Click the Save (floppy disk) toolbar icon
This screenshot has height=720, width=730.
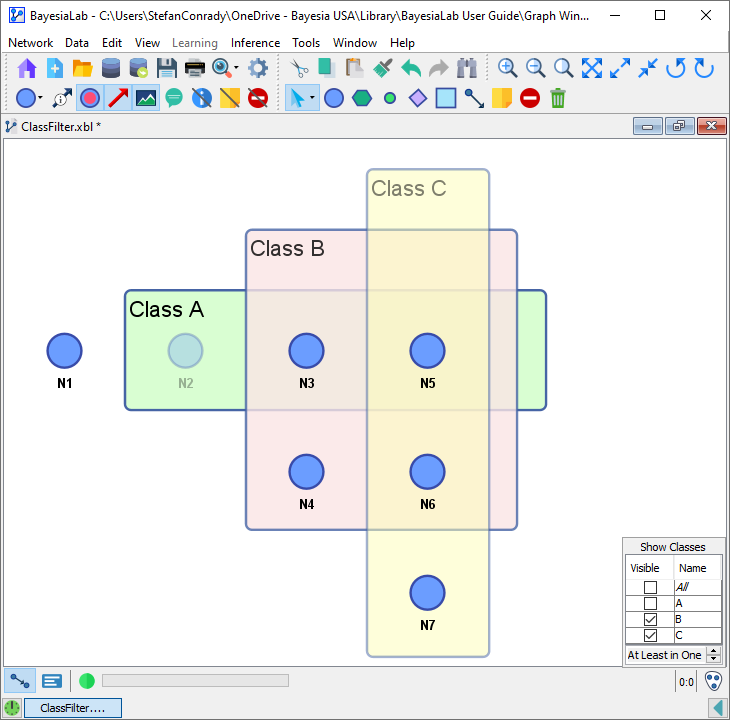pyautogui.click(x=166, y=68)
